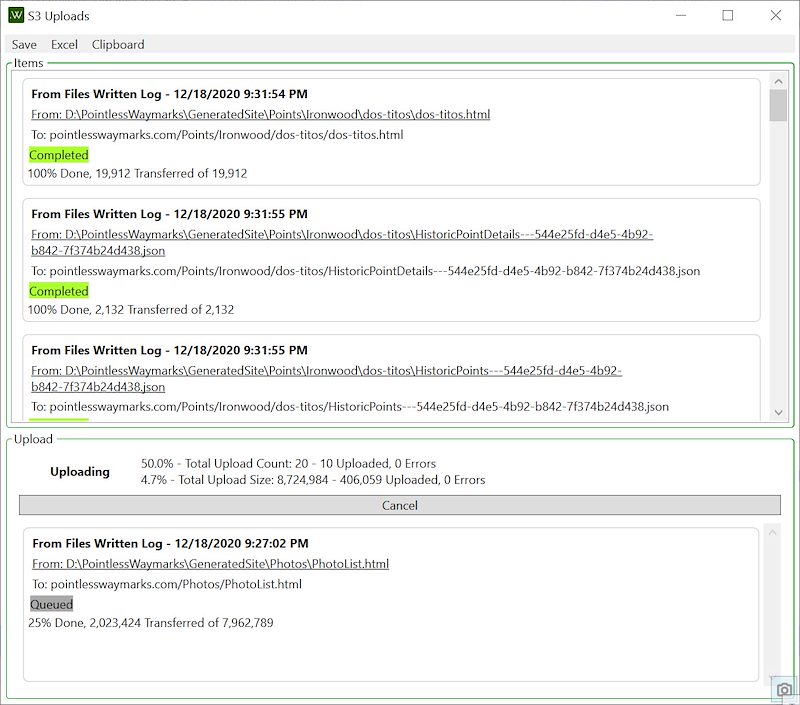Click the Queued status label

(52, 605)
